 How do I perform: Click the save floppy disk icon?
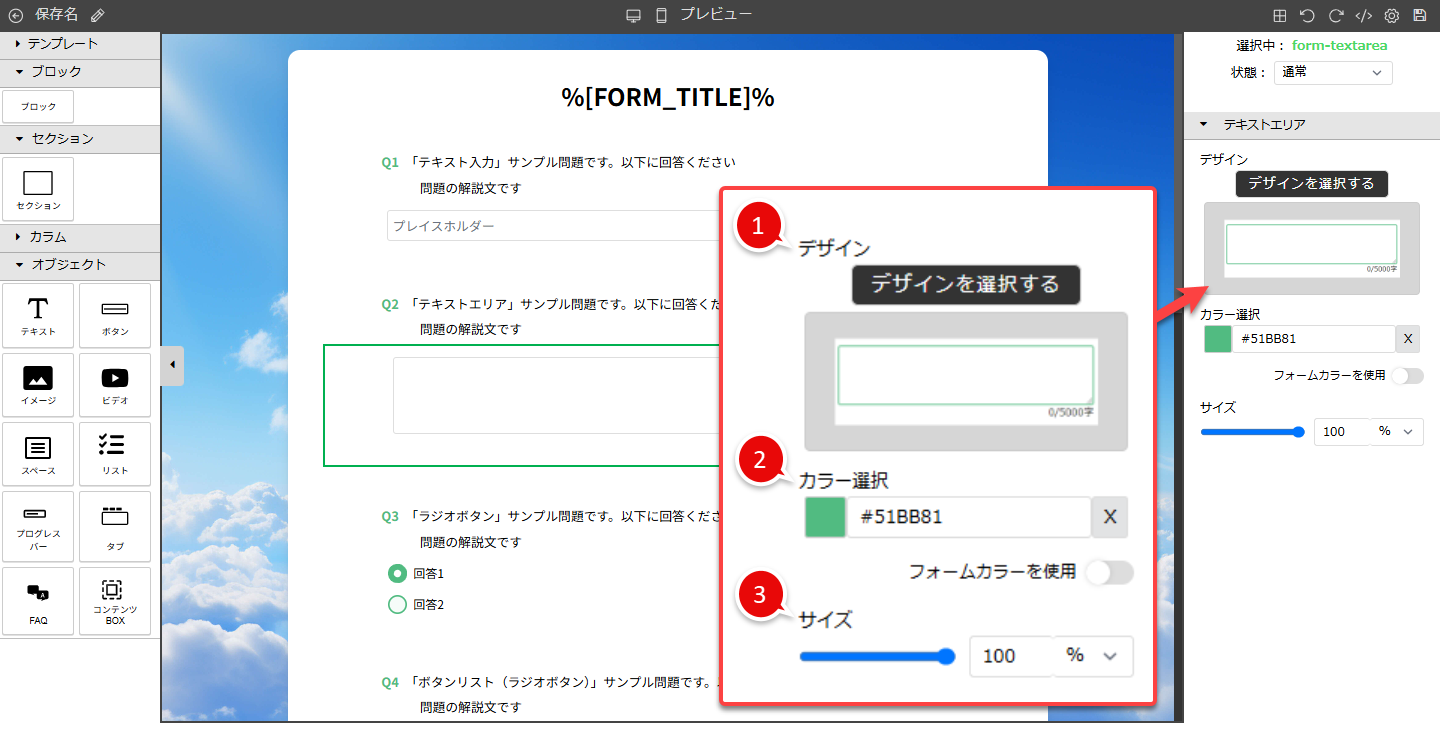(x=1419, y=15)
